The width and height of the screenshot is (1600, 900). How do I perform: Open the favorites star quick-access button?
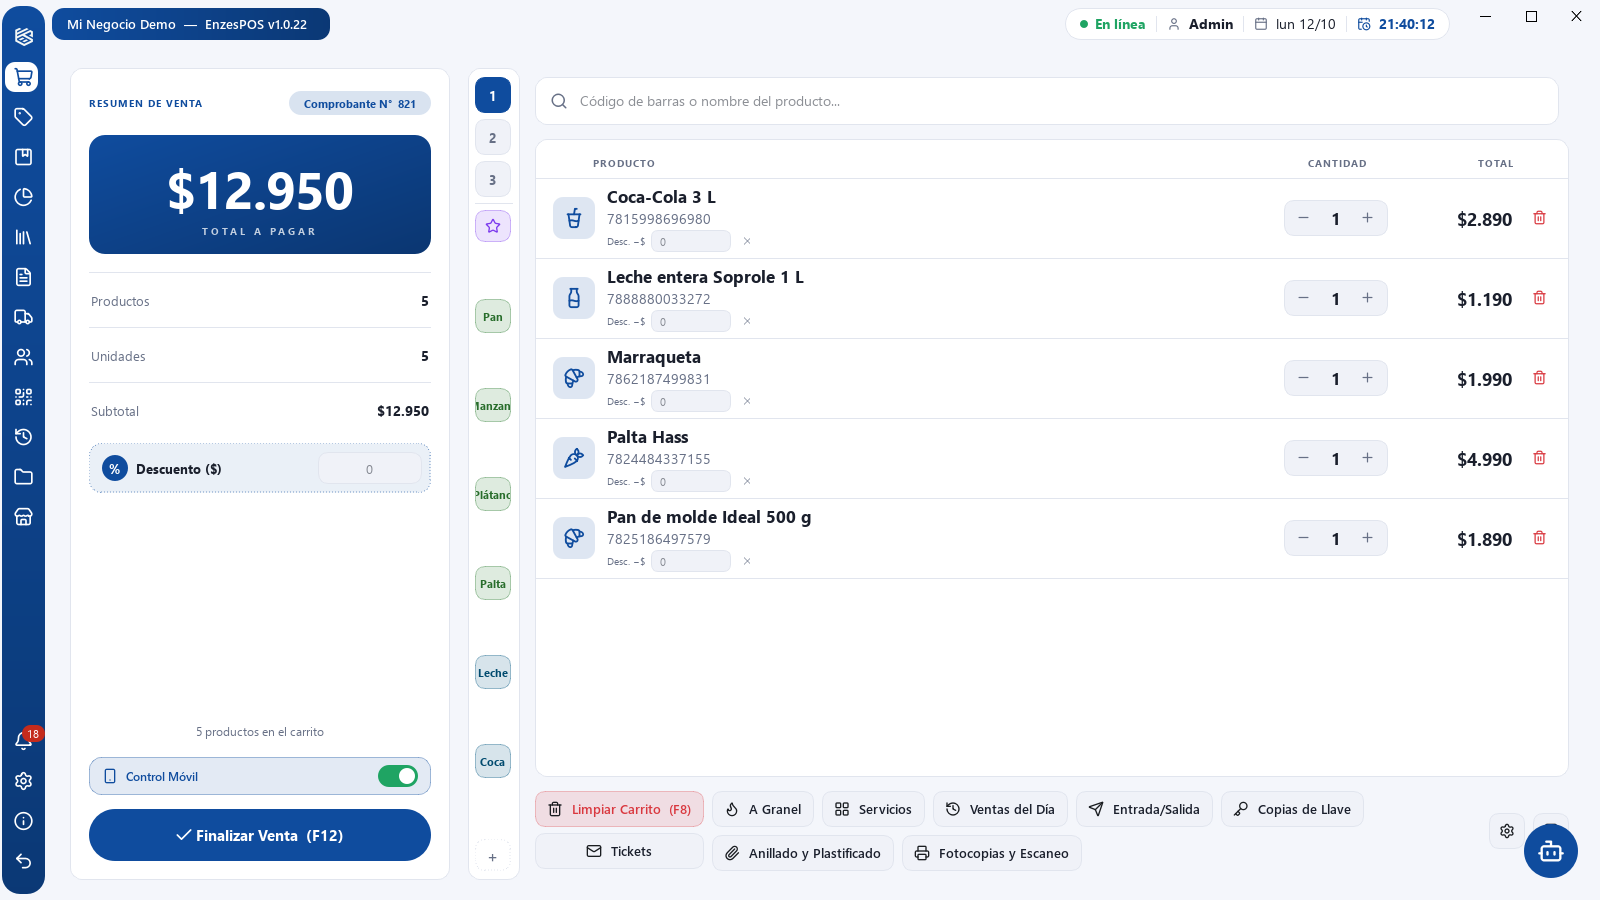click(x=493, y=226)
